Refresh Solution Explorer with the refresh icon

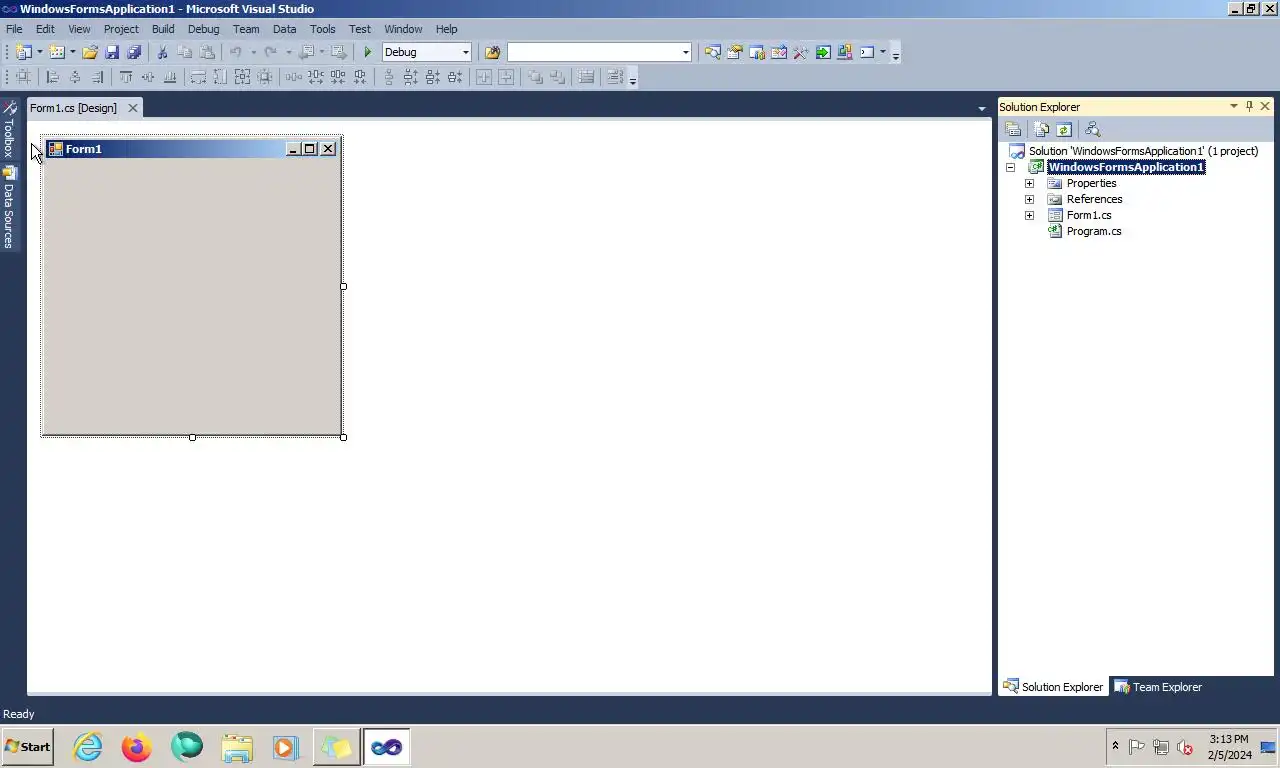(x=1064, y=129)
